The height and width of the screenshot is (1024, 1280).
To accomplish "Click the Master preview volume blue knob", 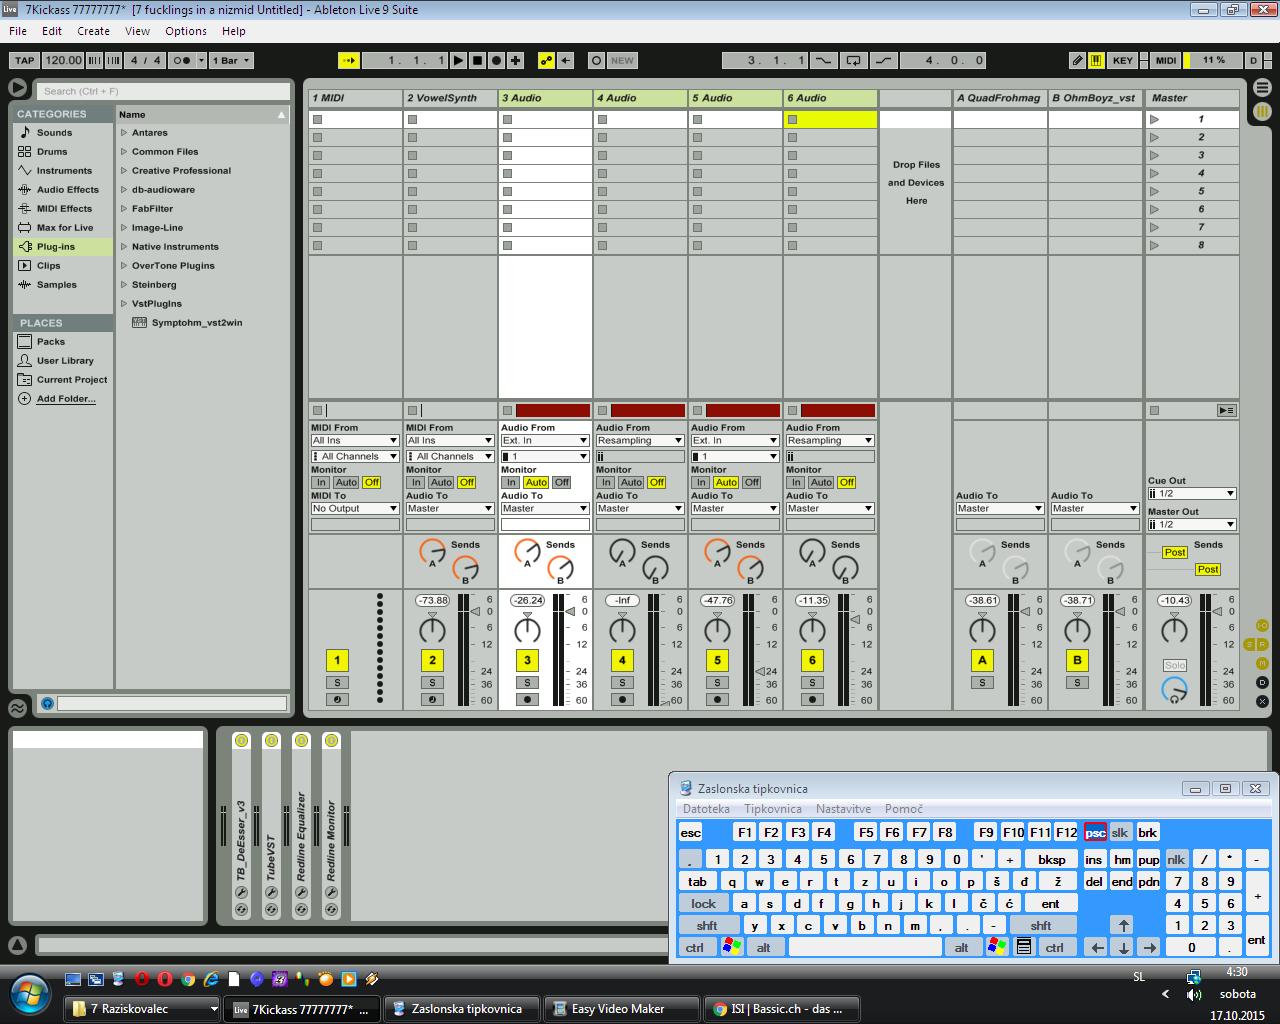I will (x=1174, y=689).
